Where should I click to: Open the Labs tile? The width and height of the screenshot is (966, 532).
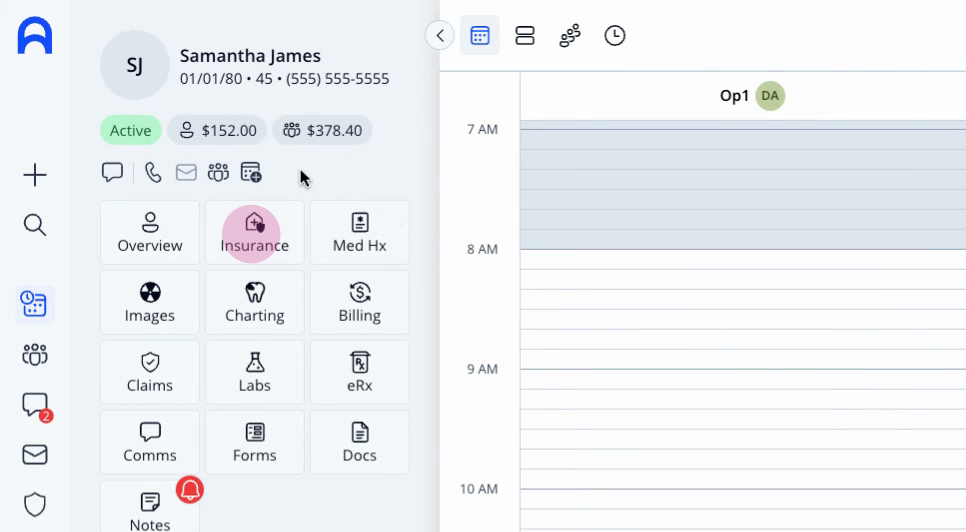point(254,373)
